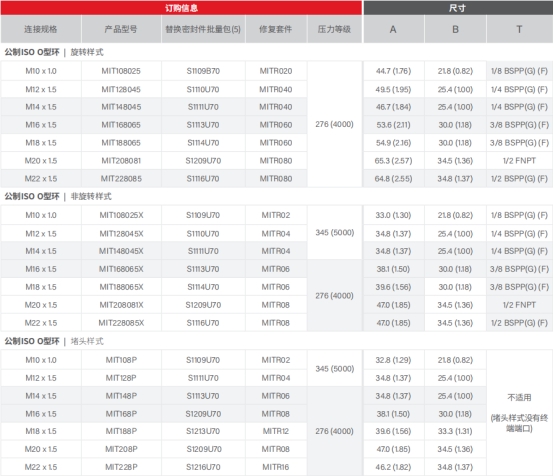Click the 1/2 FNPT cell in rotating section
Image resolution: width=554 pixels, height=476 pixels.
519,161
